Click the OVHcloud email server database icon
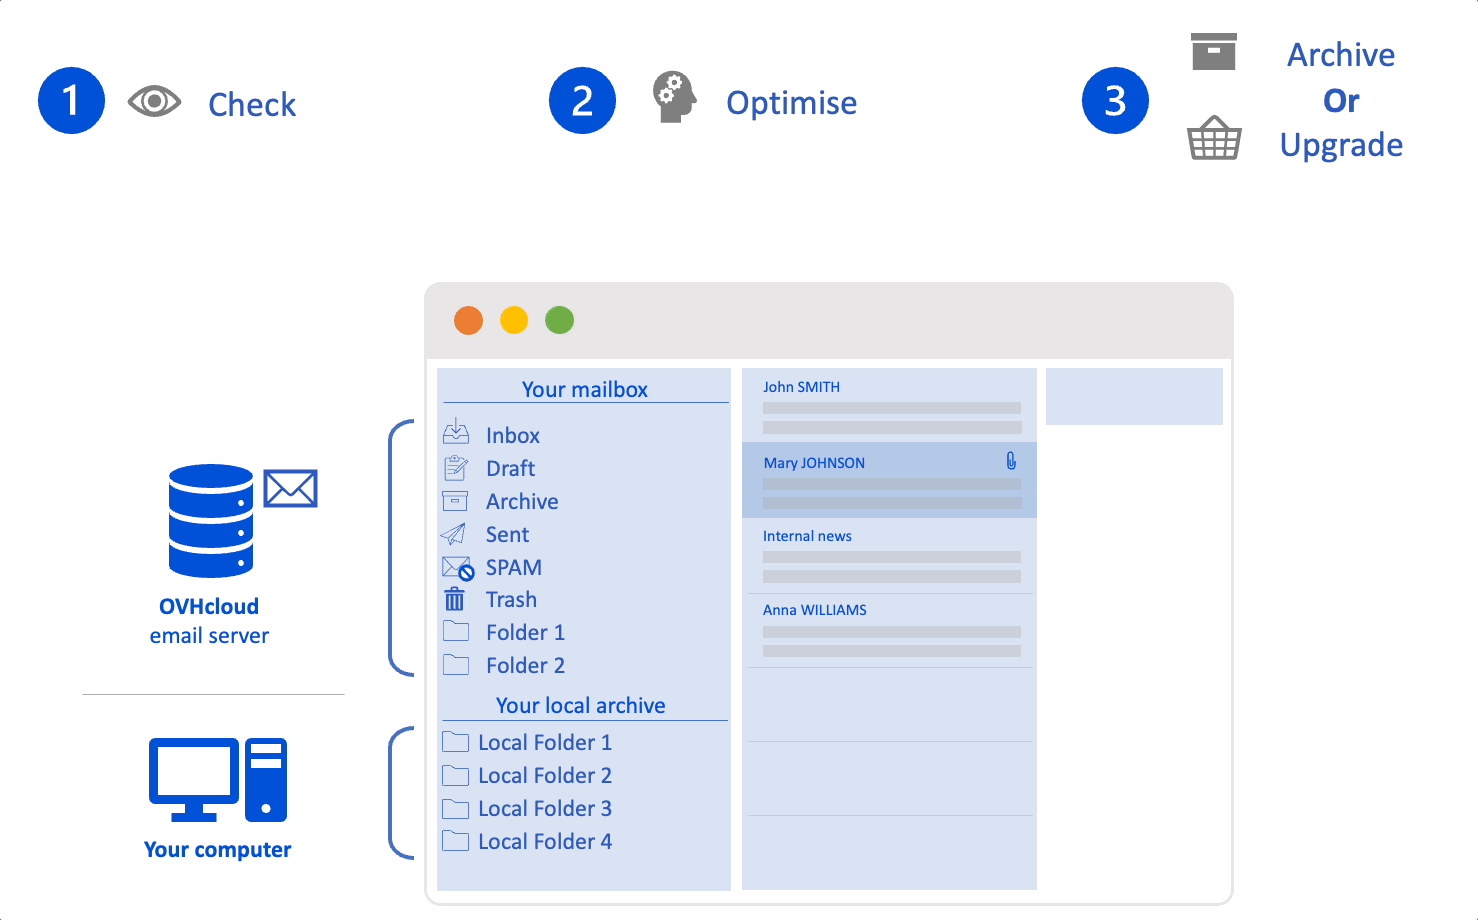The height and width of the screenshot is (920, 1478). point(211,521)
